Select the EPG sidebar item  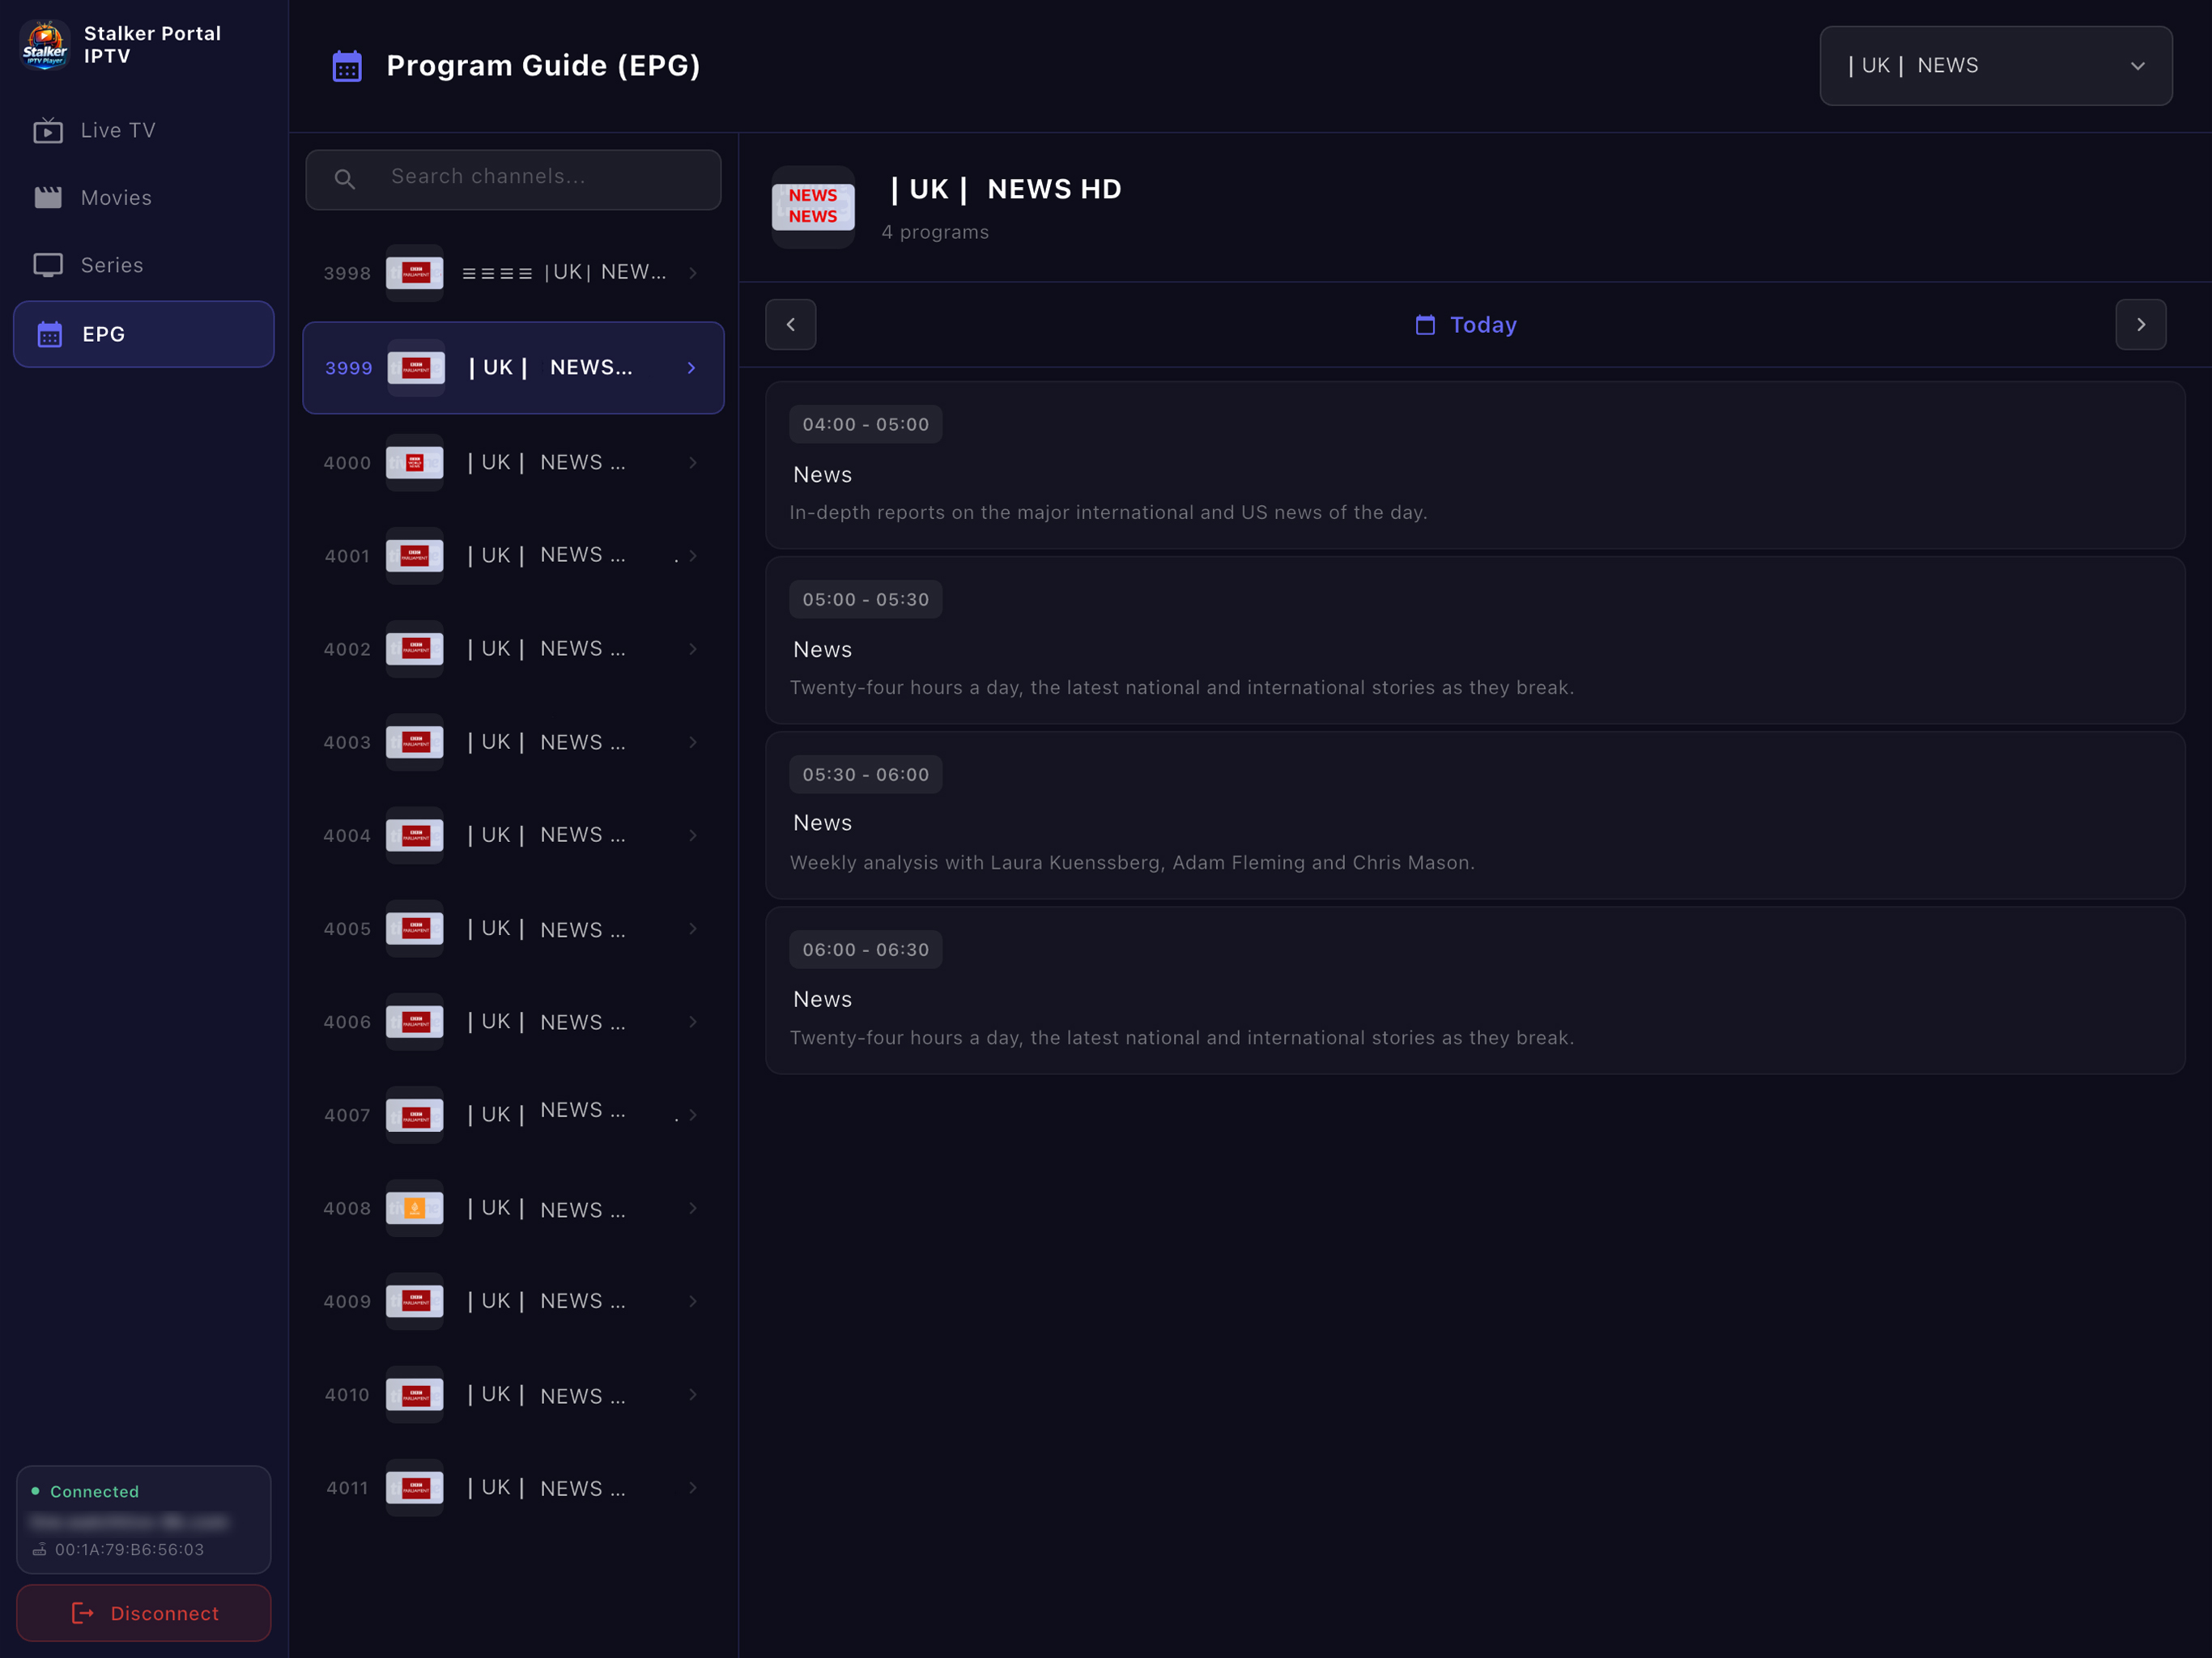pos(143,334)
